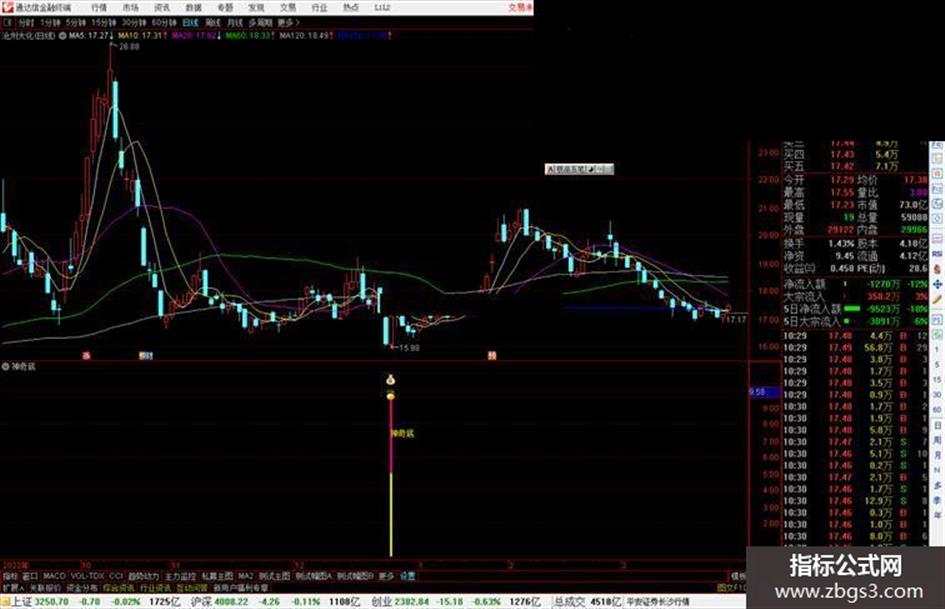Select the VOL-TDX indicator tab
The image size is (945, 609).
click(87, 576)
